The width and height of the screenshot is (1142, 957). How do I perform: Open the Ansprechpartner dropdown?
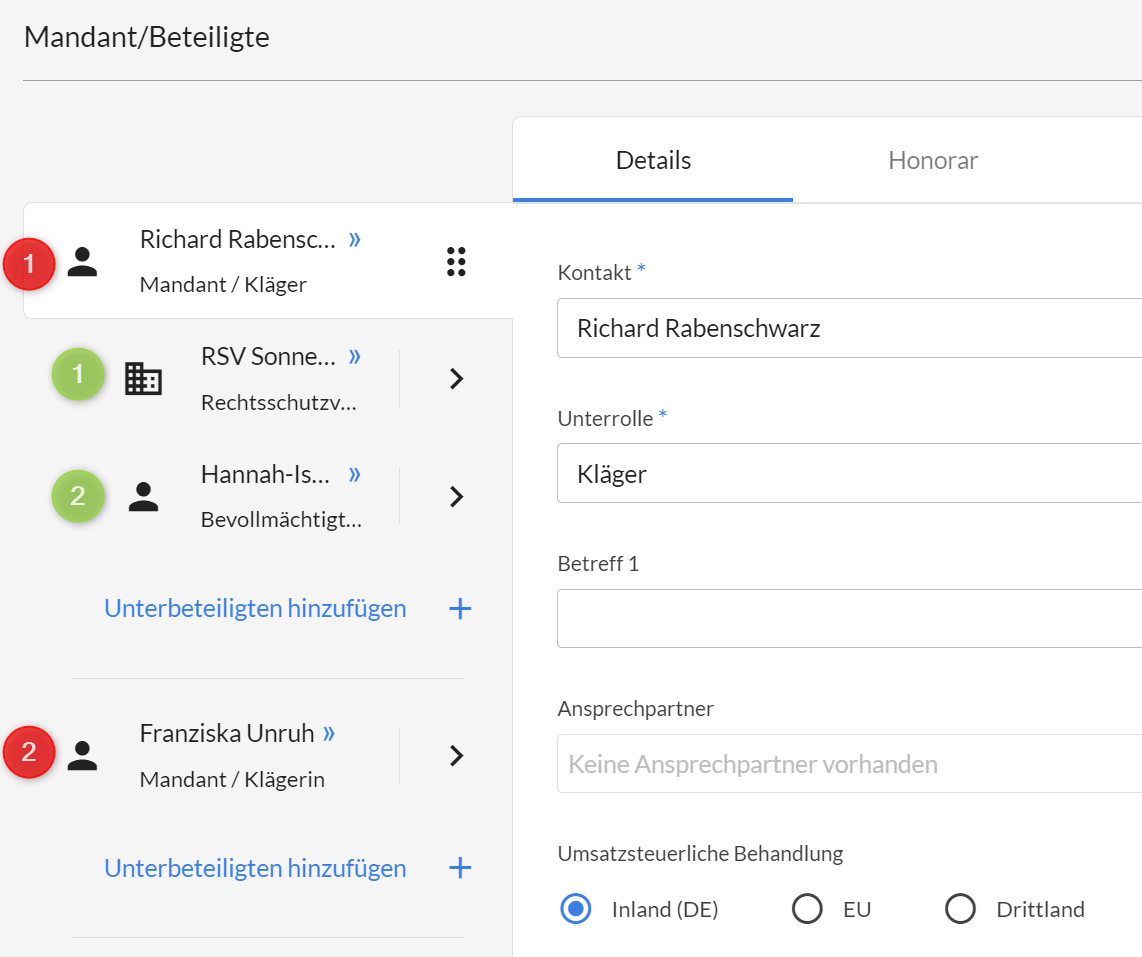tap(849, 763)
